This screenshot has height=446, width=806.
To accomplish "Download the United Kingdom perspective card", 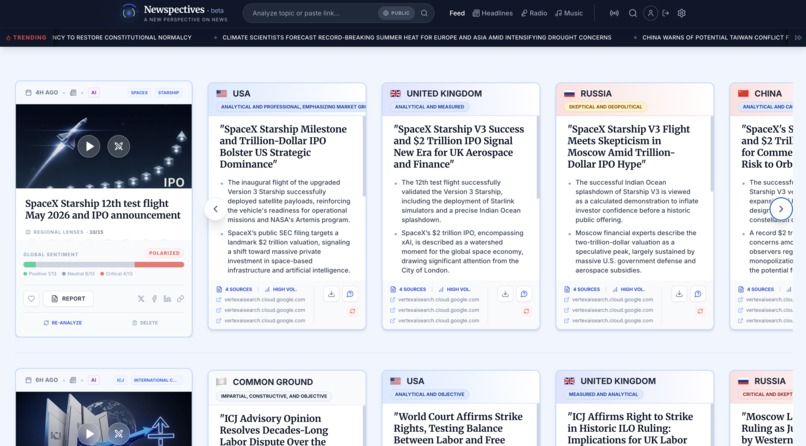I will click(x=505, y=294).
